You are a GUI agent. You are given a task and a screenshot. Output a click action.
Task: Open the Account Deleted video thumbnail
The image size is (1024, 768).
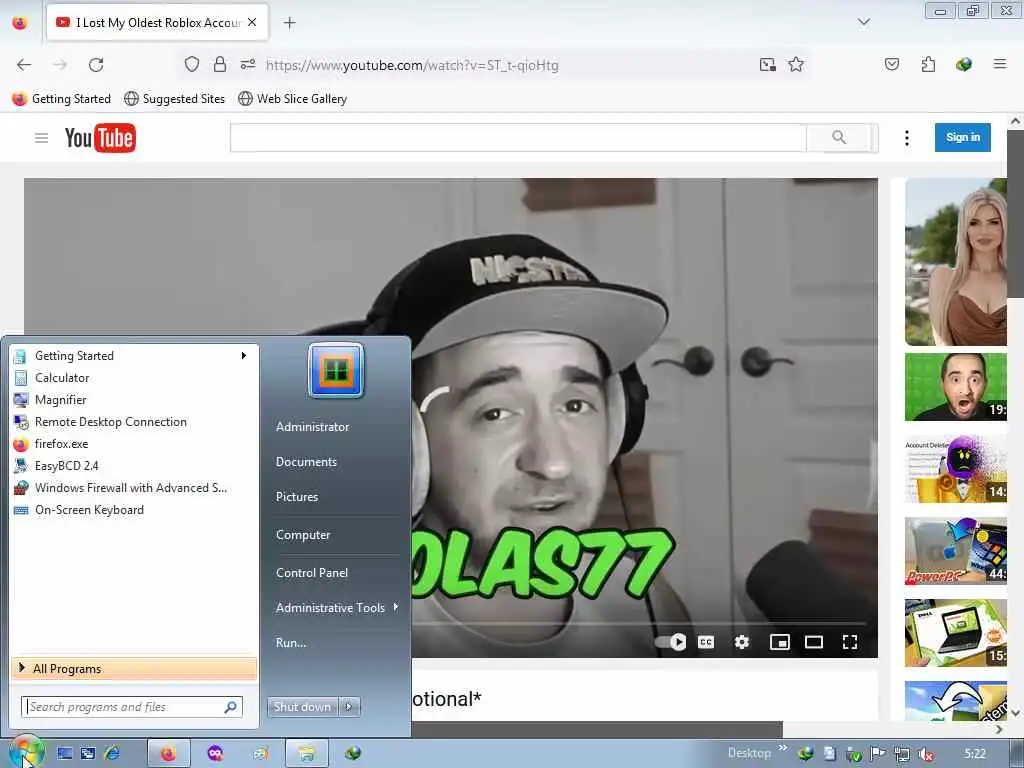click(955, 469)
